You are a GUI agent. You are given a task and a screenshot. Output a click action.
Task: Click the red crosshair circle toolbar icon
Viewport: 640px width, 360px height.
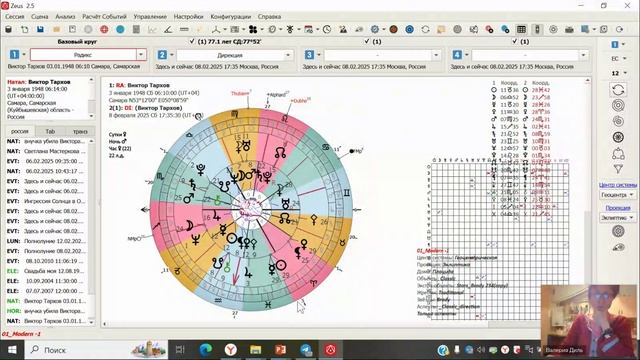104,29
